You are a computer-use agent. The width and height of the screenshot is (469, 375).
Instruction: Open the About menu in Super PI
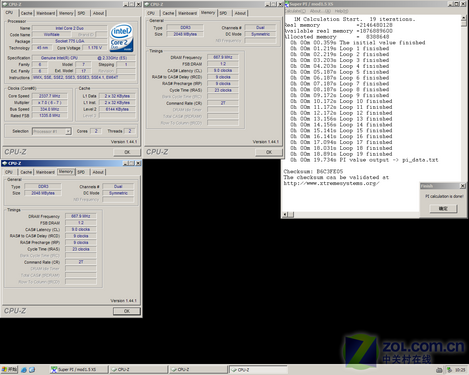pyautogui.click(x=320, y=11)
